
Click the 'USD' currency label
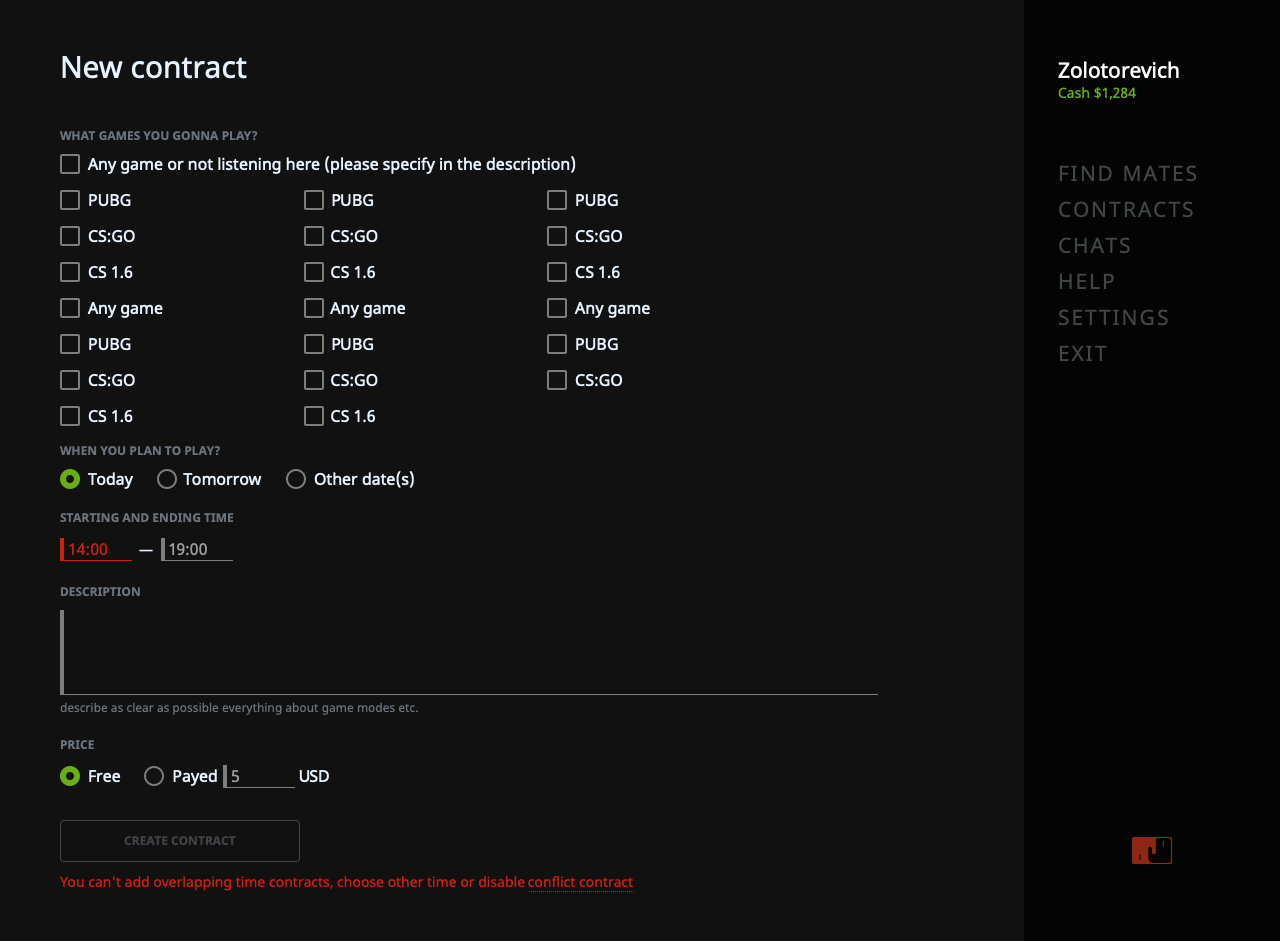pyautogui.click(x=314, y=776)
